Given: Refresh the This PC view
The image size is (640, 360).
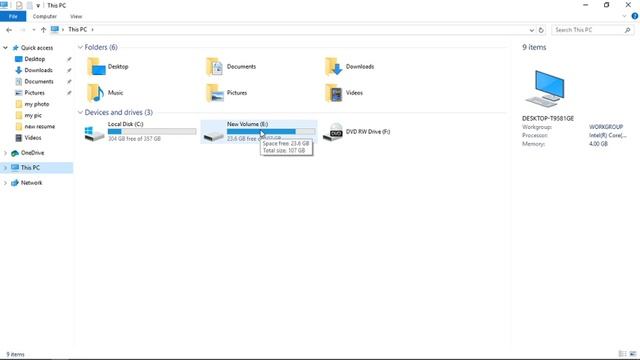Looking at the screenshot, I should tap(541, 30).
